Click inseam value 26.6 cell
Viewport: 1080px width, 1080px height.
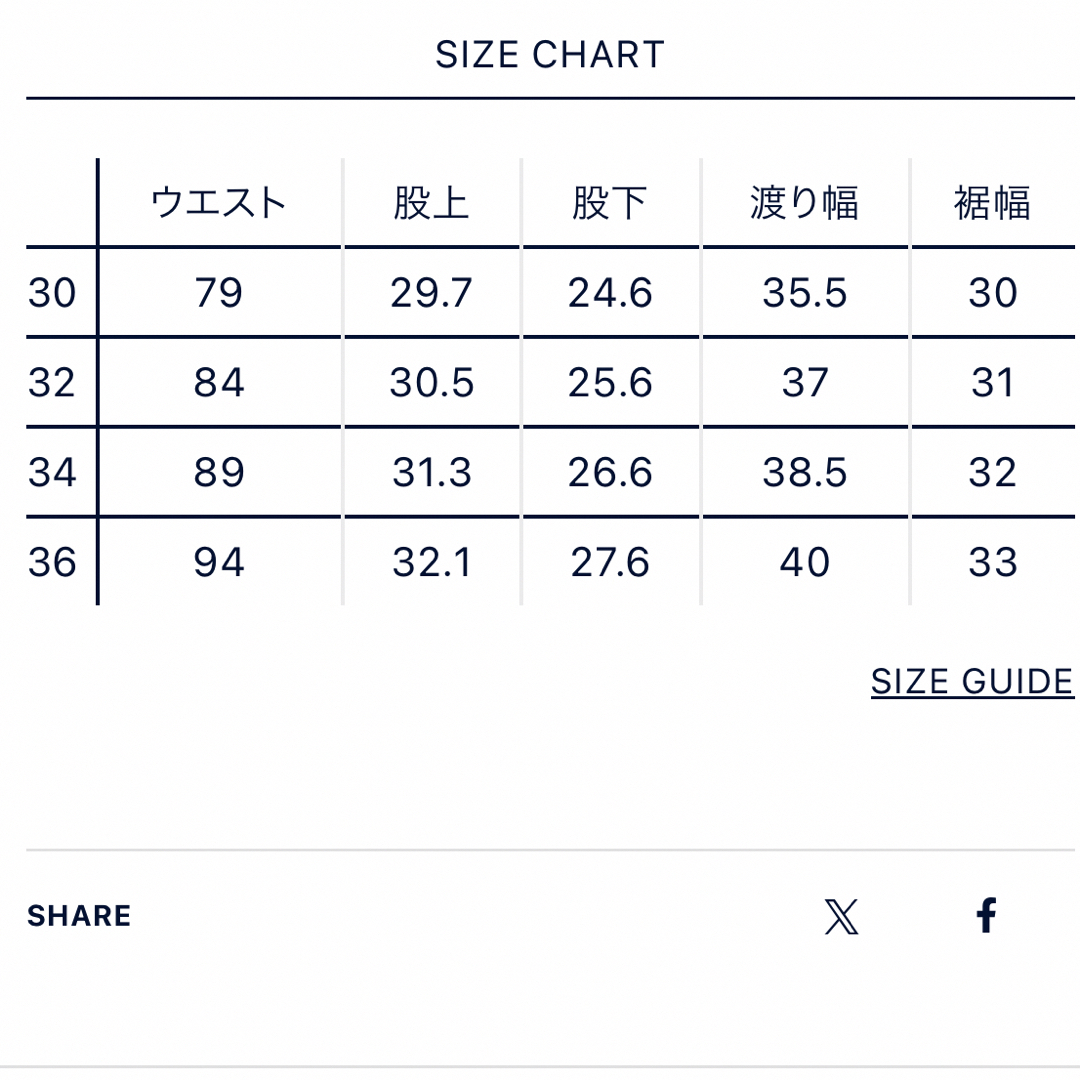pos(610,472)
